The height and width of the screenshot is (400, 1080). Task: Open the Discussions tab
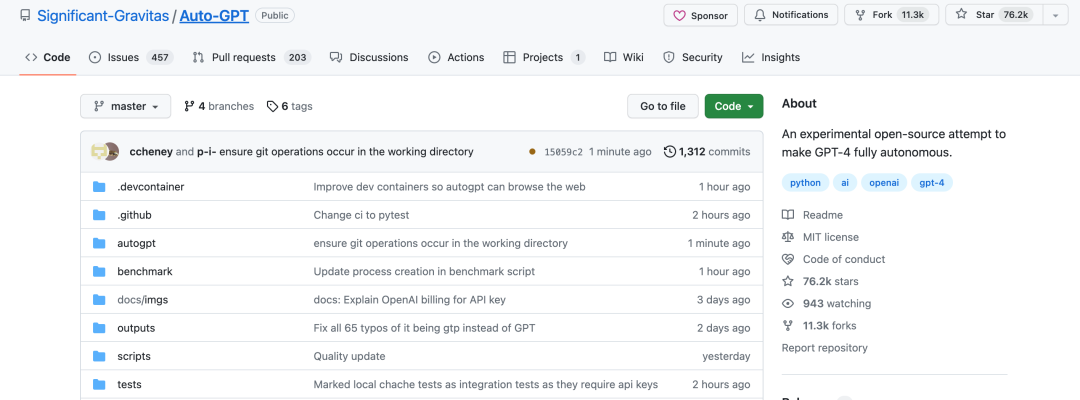368,57
